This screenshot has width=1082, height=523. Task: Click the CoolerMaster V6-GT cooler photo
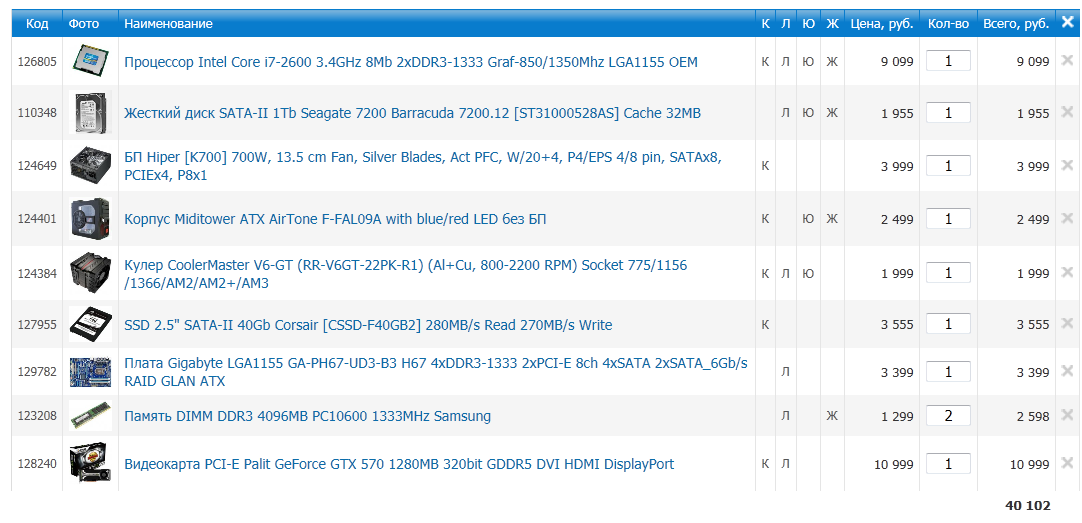(x=90, y=273)
